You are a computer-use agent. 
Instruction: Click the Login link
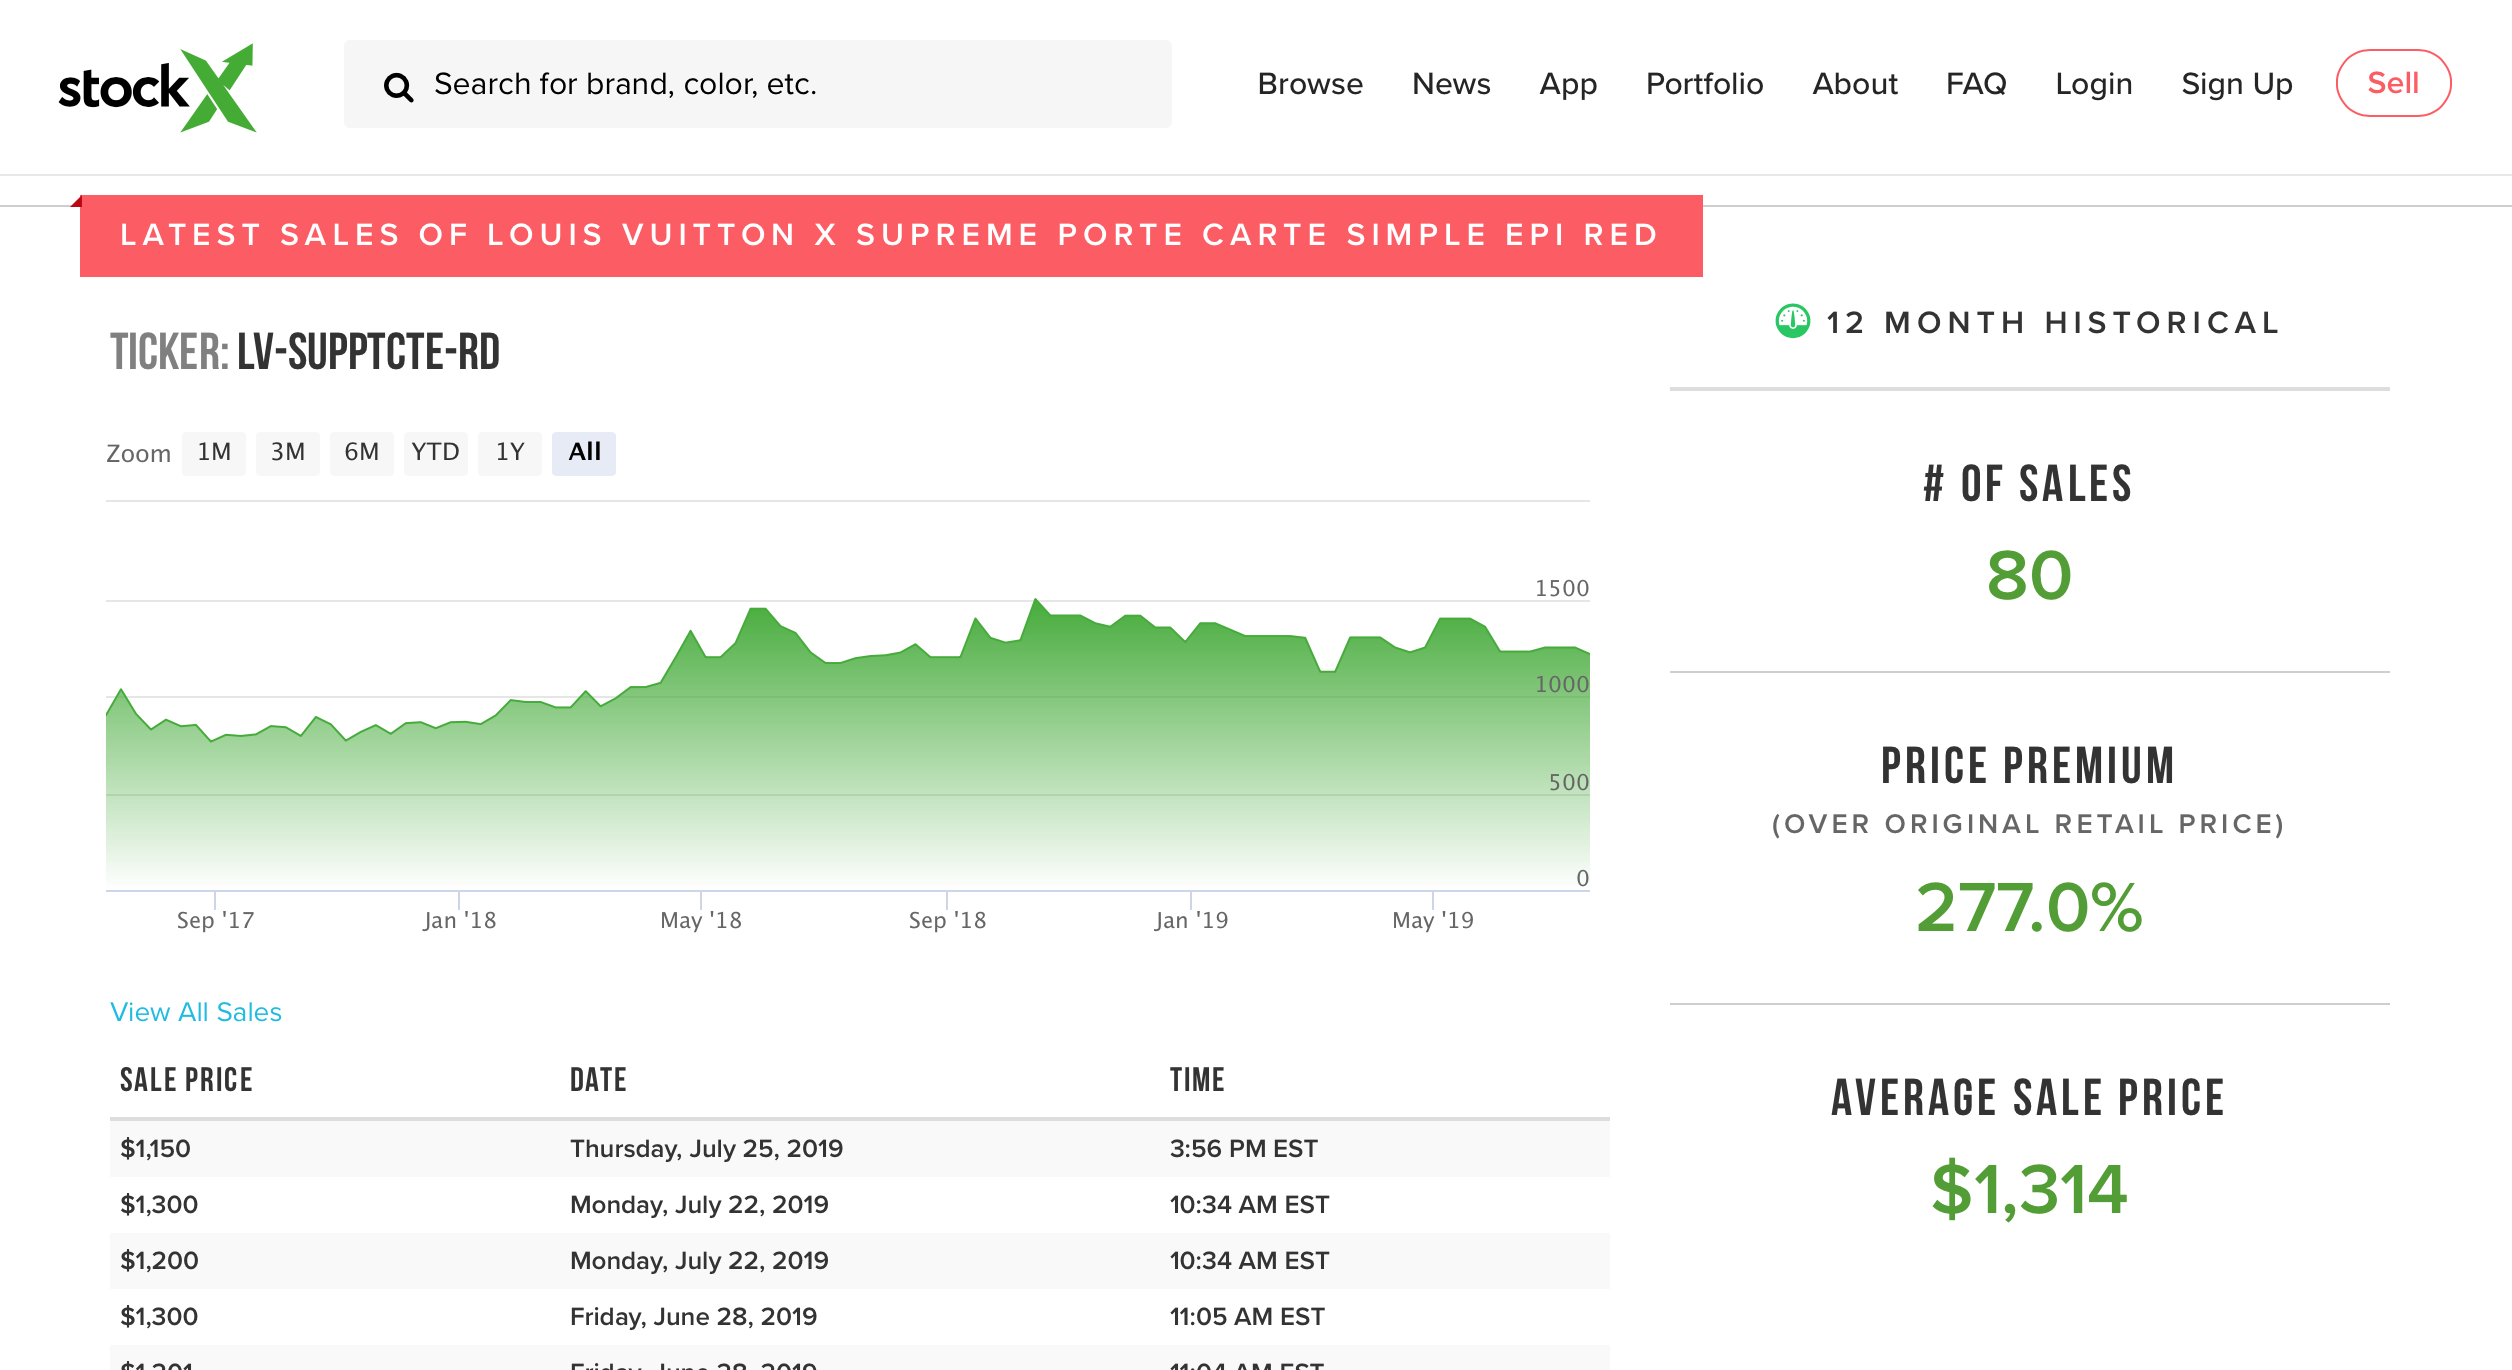(2093, 84)
